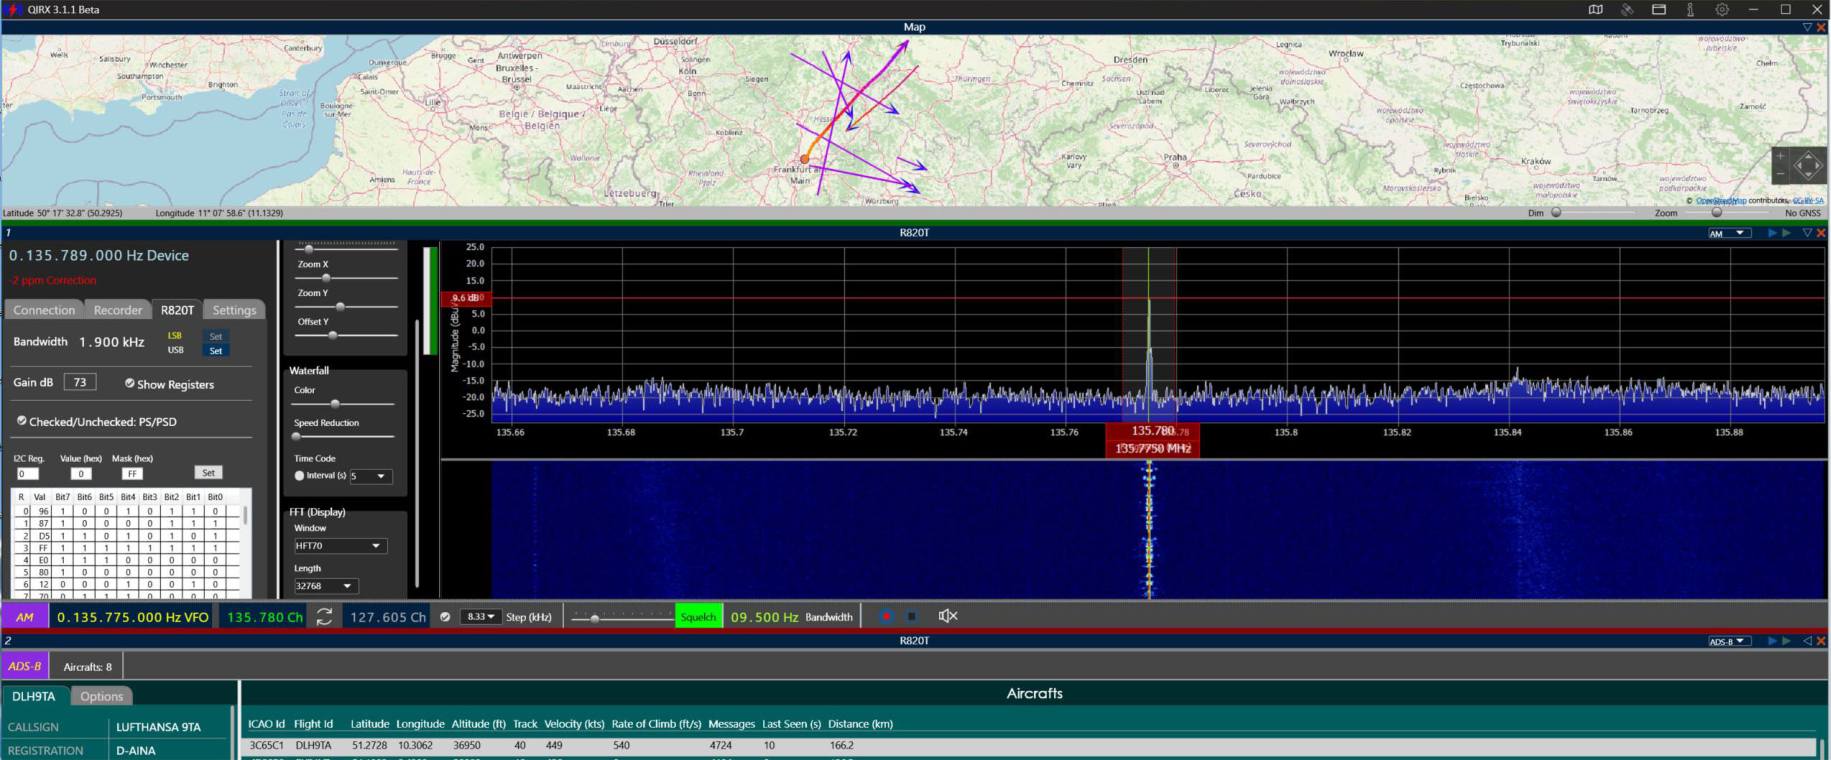
Task: Expand the FFT Length 32768 dropdown
Action: coord(324,586)
